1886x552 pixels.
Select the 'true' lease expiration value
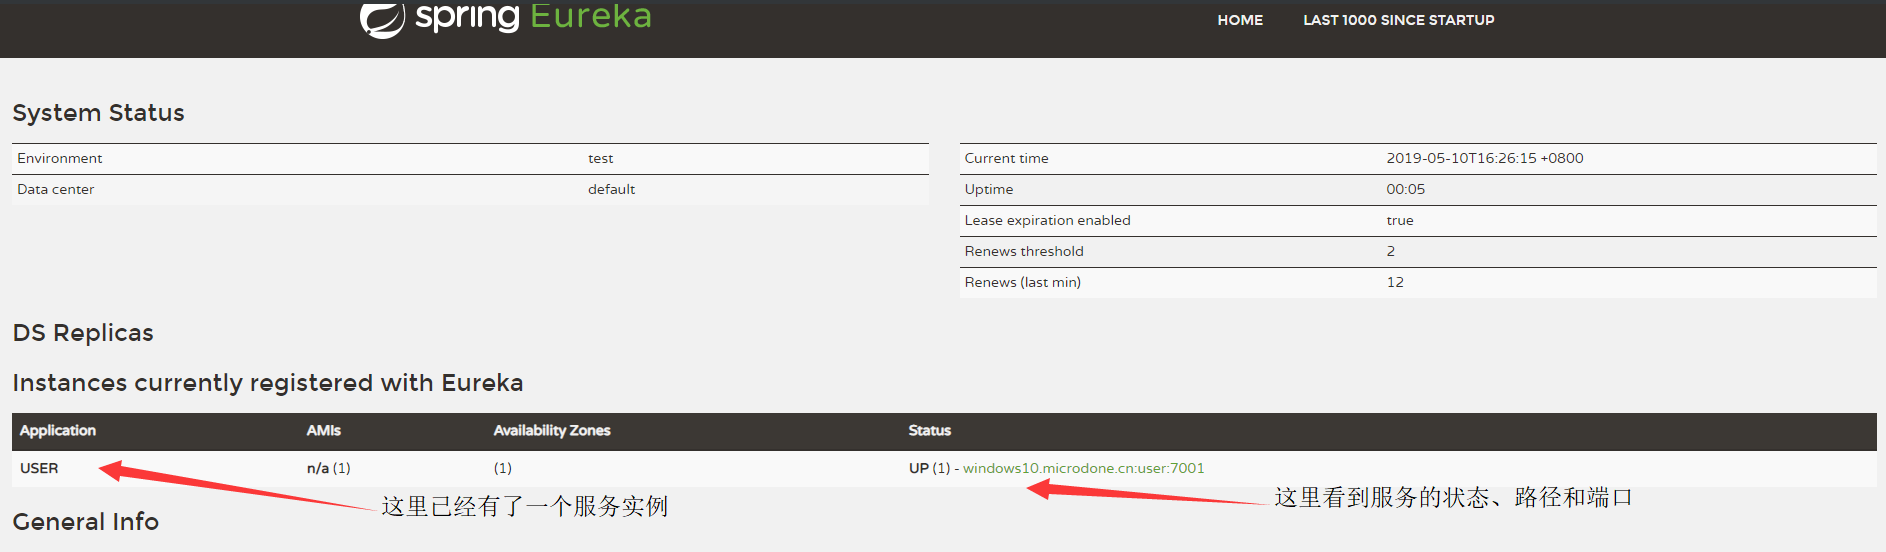coord(1399,220)
